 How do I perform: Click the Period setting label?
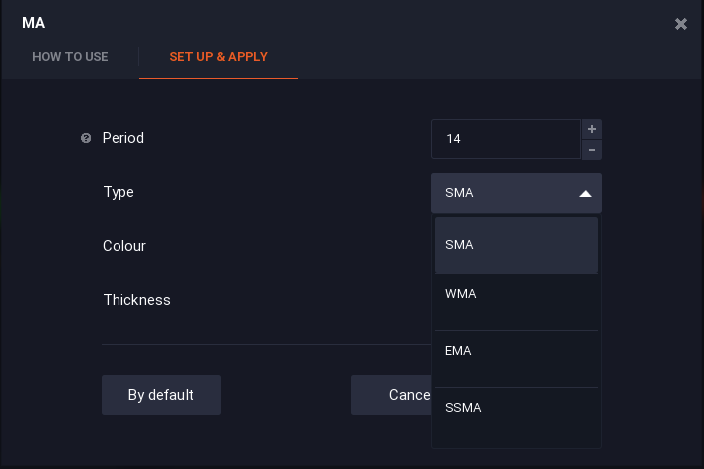123,138
